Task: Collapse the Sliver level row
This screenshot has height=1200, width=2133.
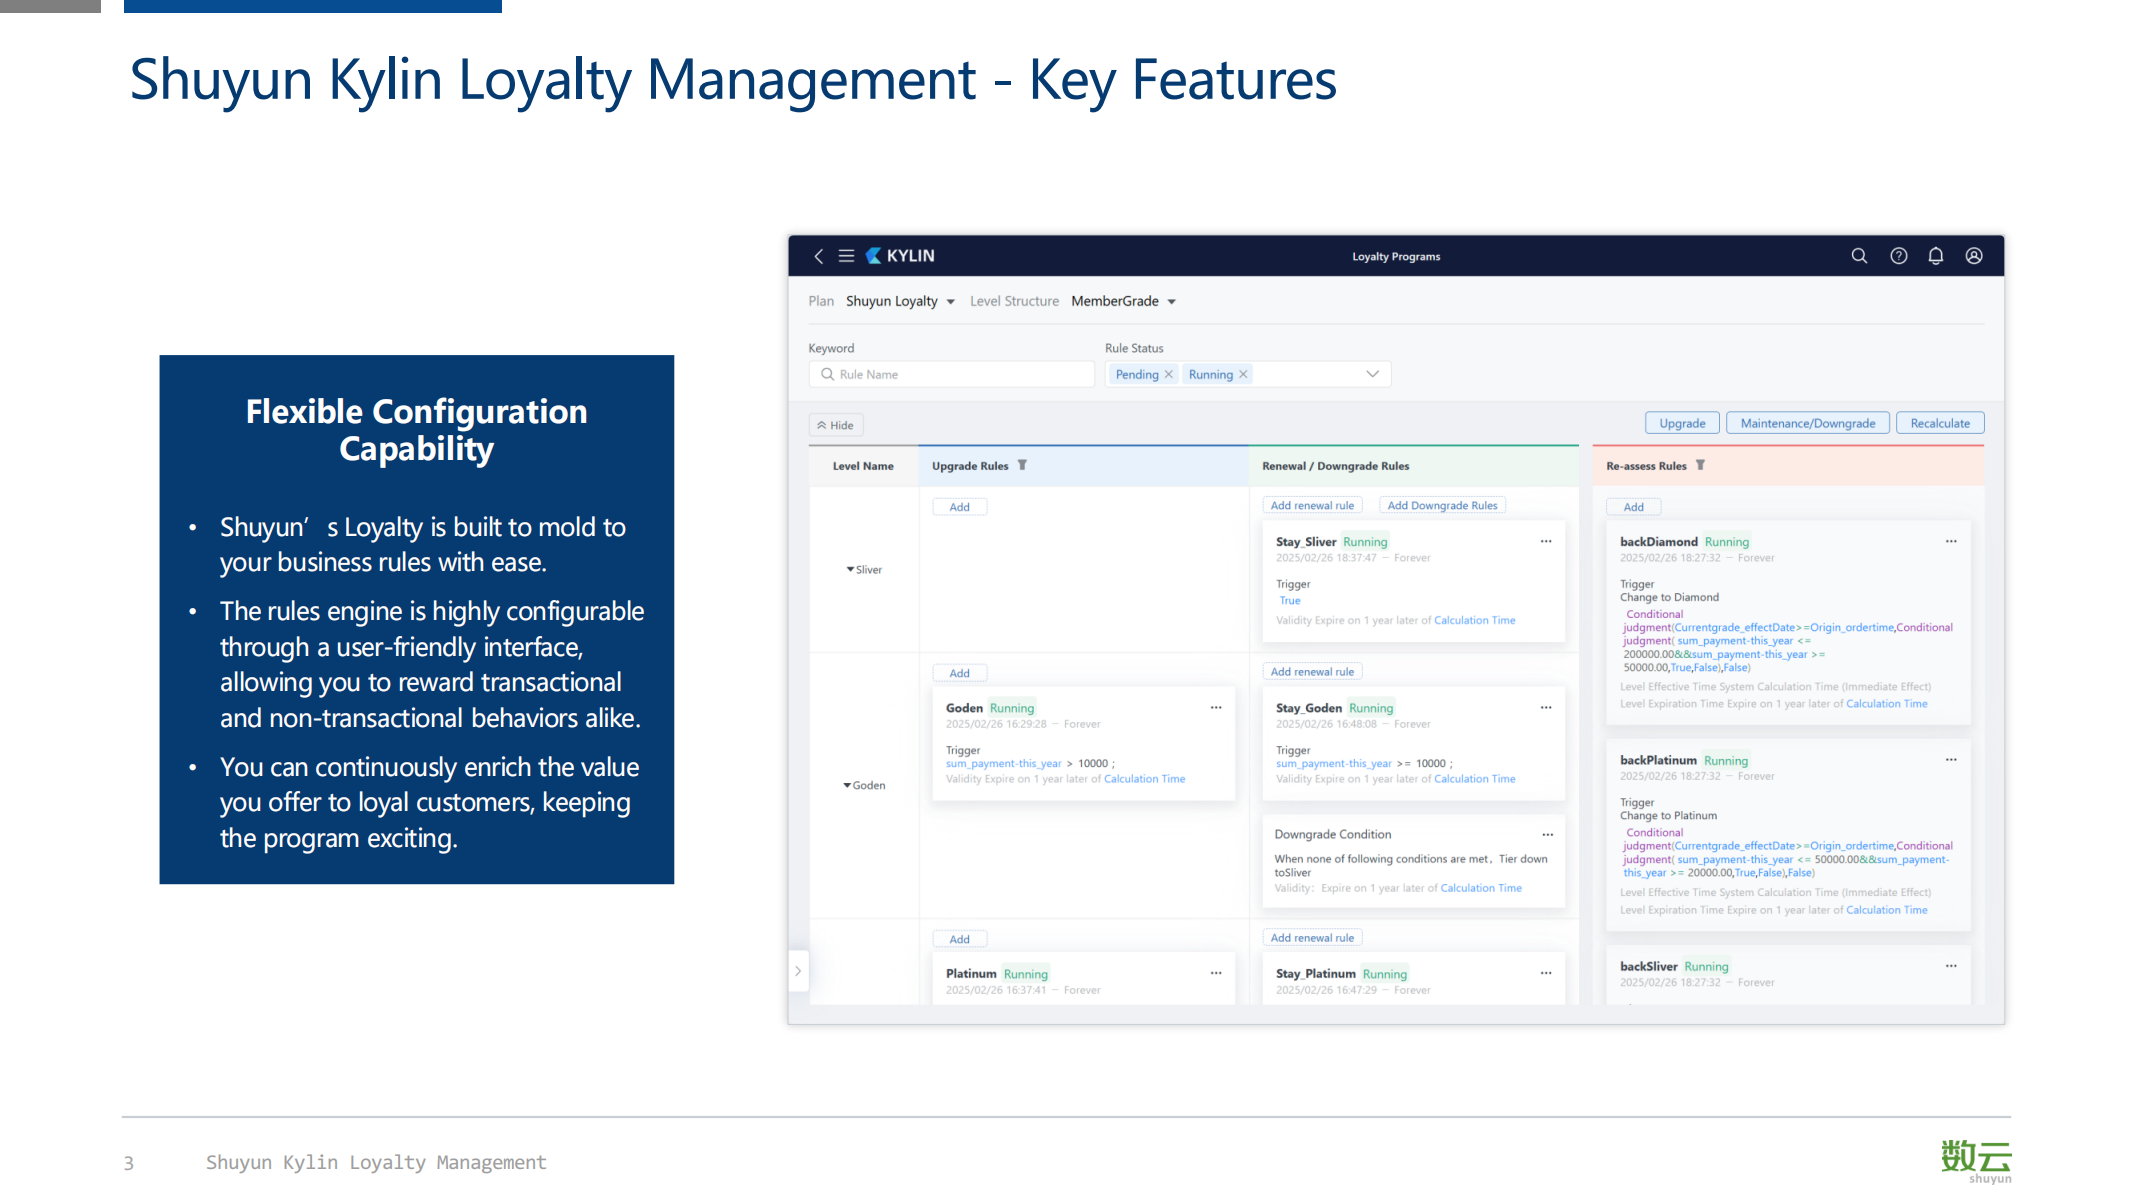Action: [x=850, y=569]
